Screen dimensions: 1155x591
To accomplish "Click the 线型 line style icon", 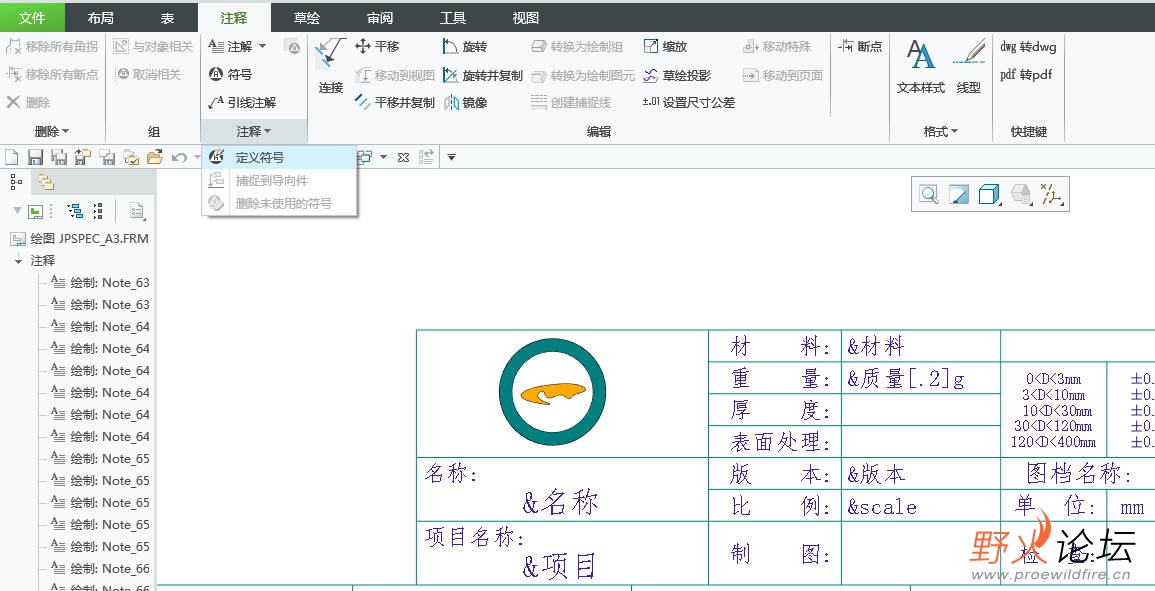I will point(968,66).
